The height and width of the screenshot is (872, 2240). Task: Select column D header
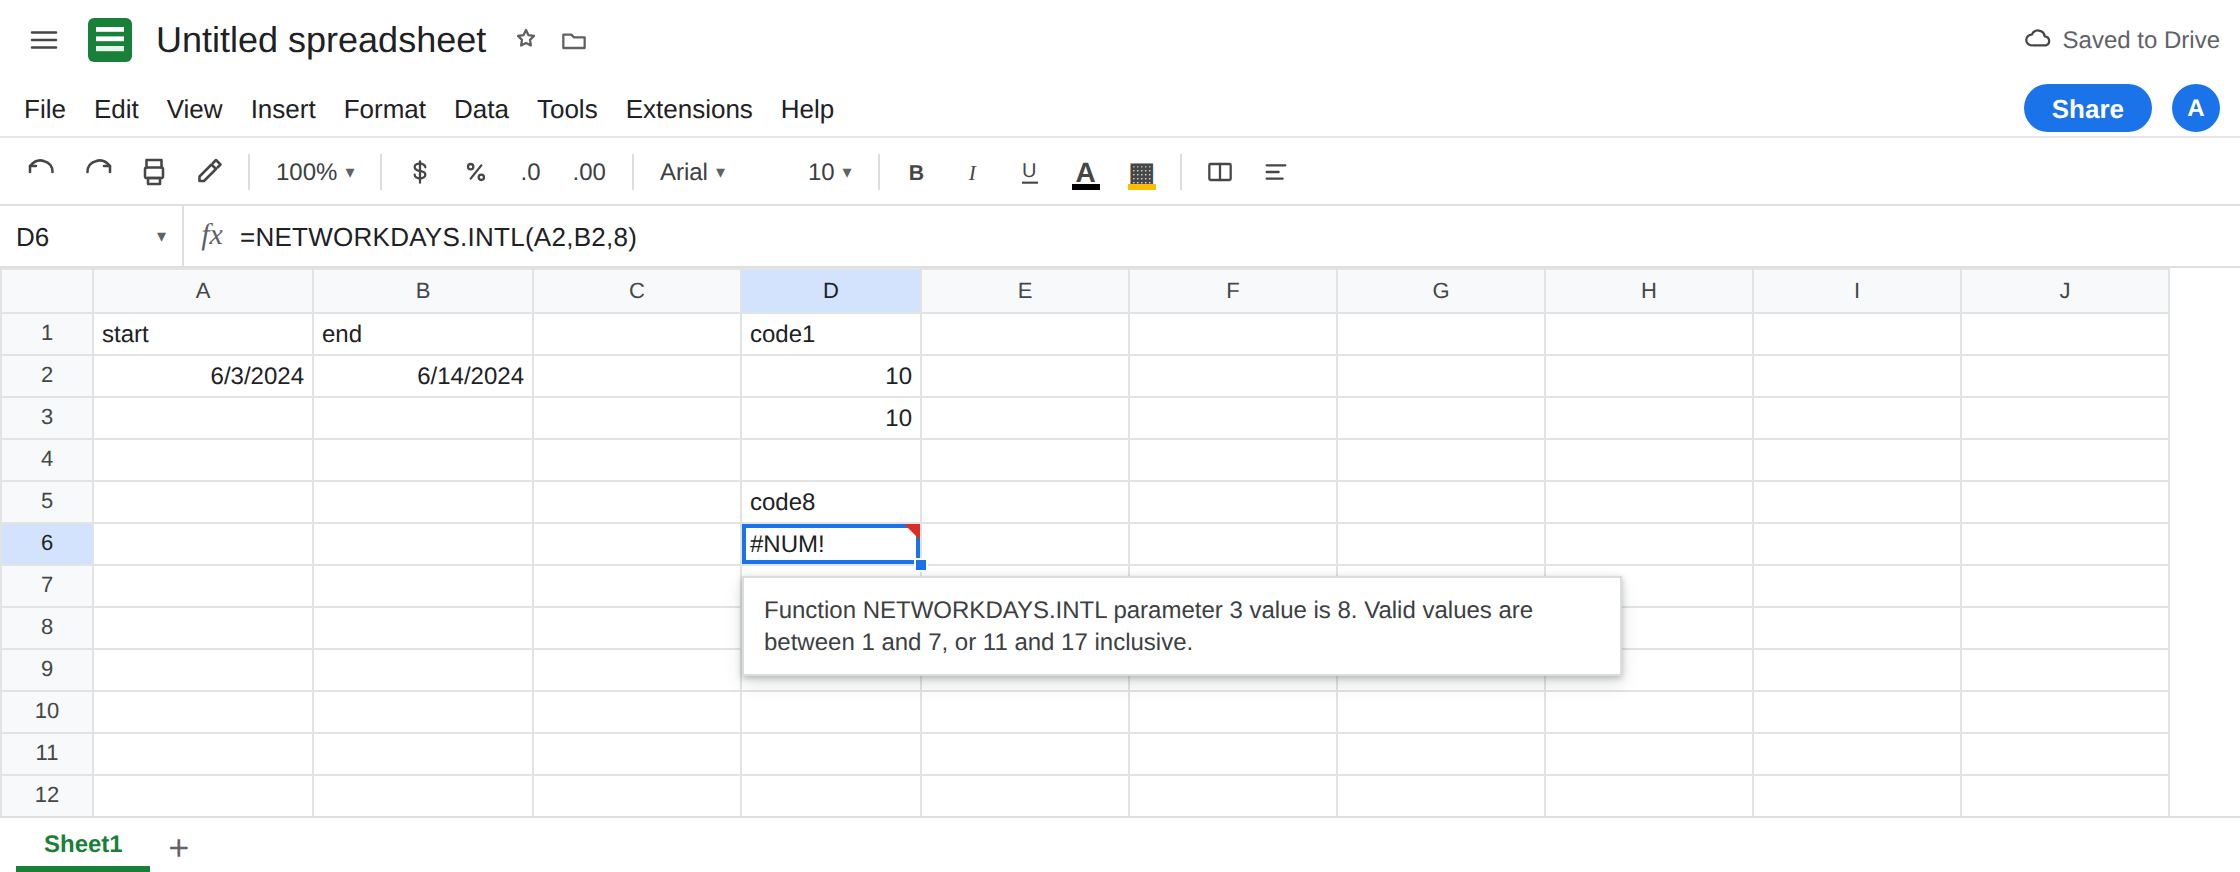pyautogui.click(x=831, y=291)
